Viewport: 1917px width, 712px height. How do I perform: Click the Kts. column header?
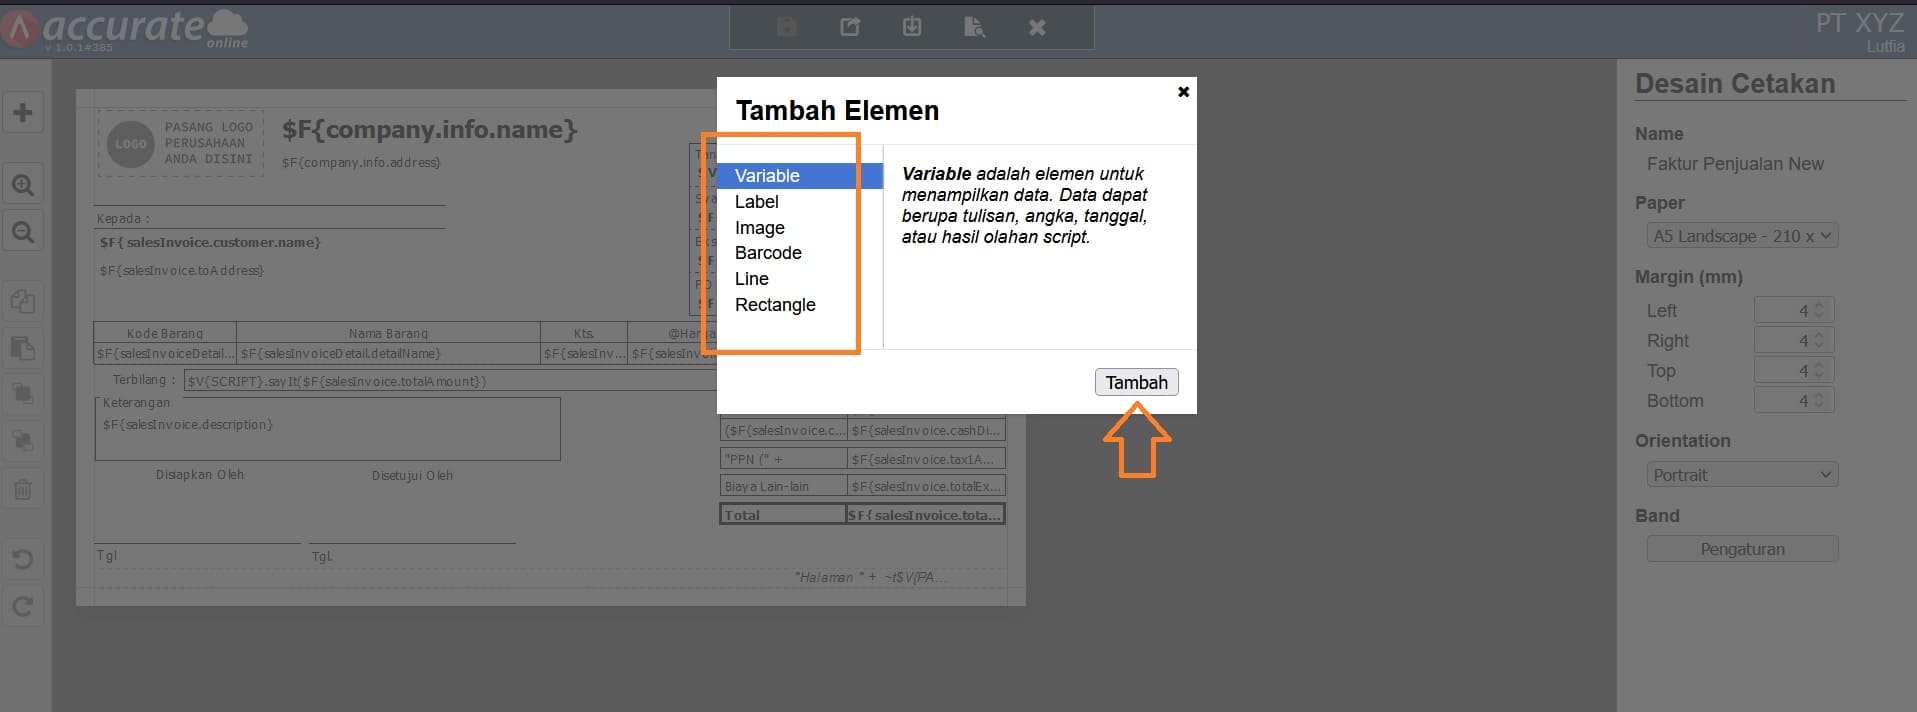click(x=584, y=334)
